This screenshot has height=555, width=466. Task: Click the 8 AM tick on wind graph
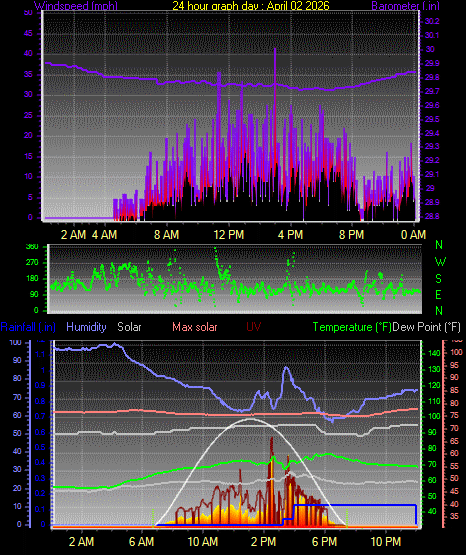click(x=167, y=234)
